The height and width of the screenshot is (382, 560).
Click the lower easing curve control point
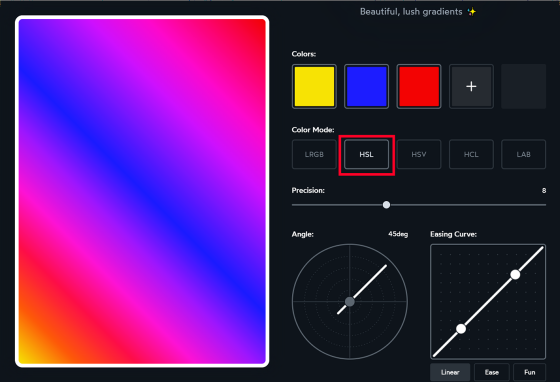click(x=461, y=329)
